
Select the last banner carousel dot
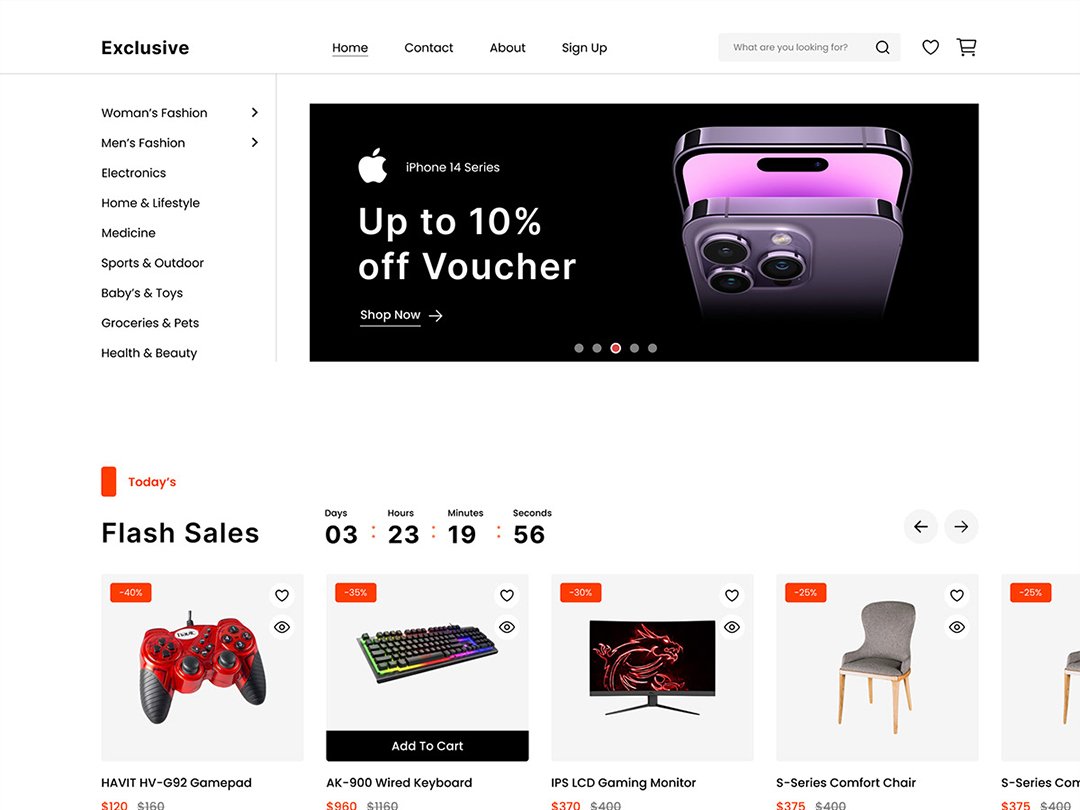coord(652,348)
